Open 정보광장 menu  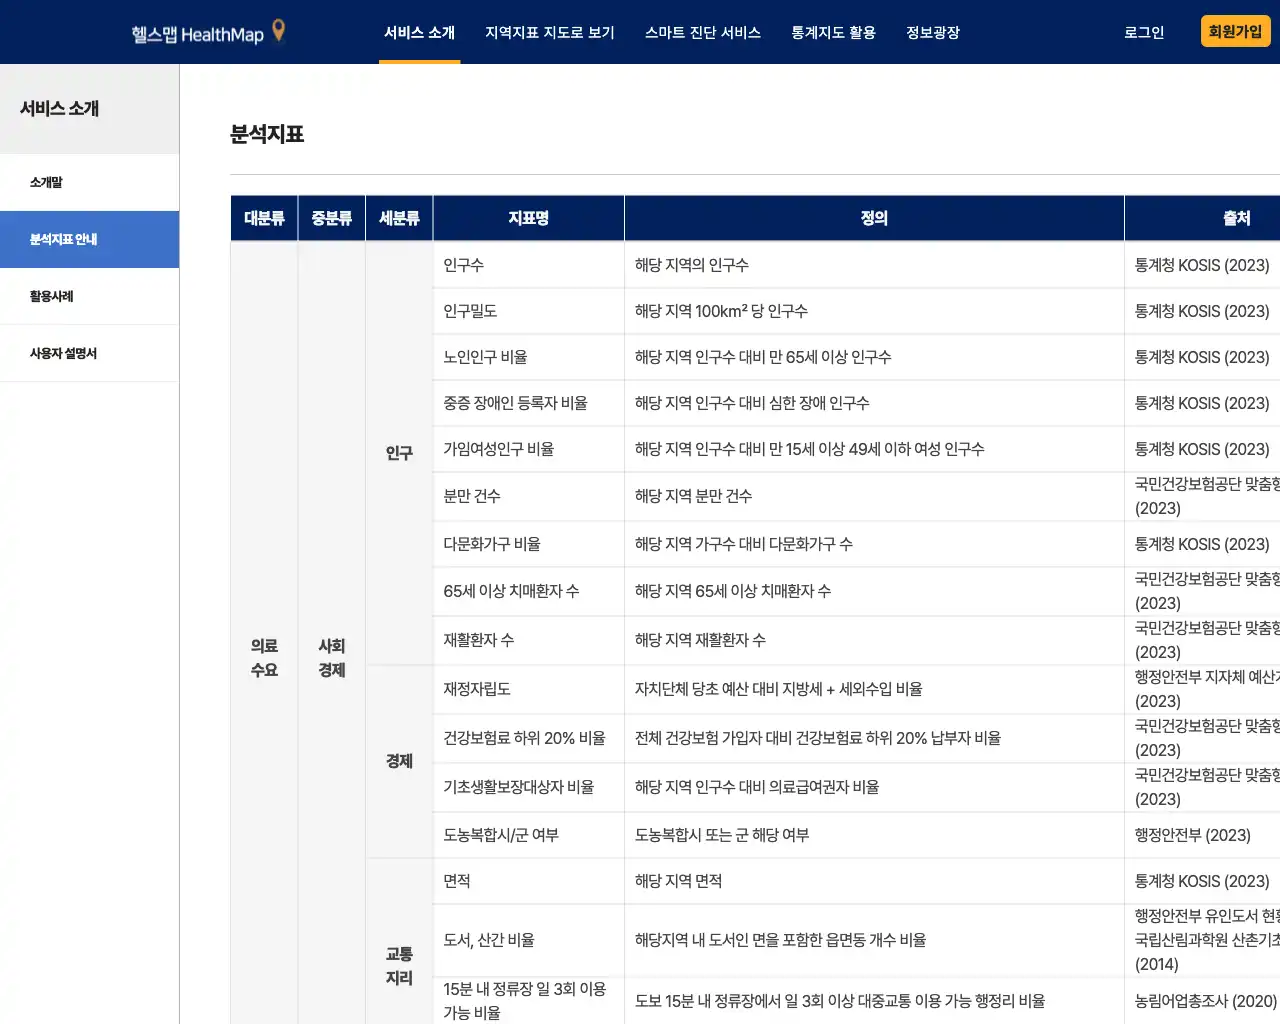pyautogui.click(x=932, y=32)
